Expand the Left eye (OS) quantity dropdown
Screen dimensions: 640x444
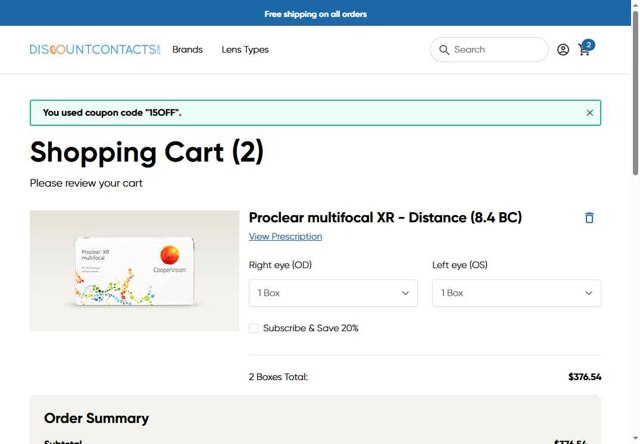(516, 293)
